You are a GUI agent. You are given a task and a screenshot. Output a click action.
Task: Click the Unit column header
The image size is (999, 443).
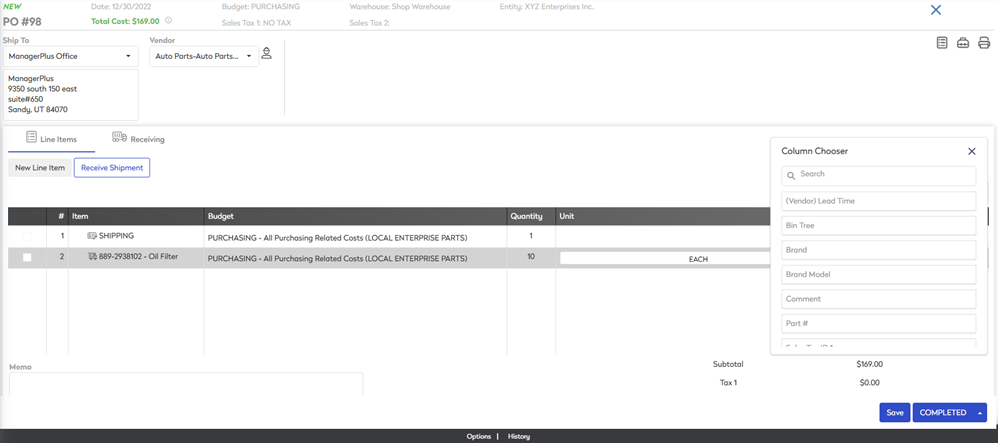(x=663, y=216)
